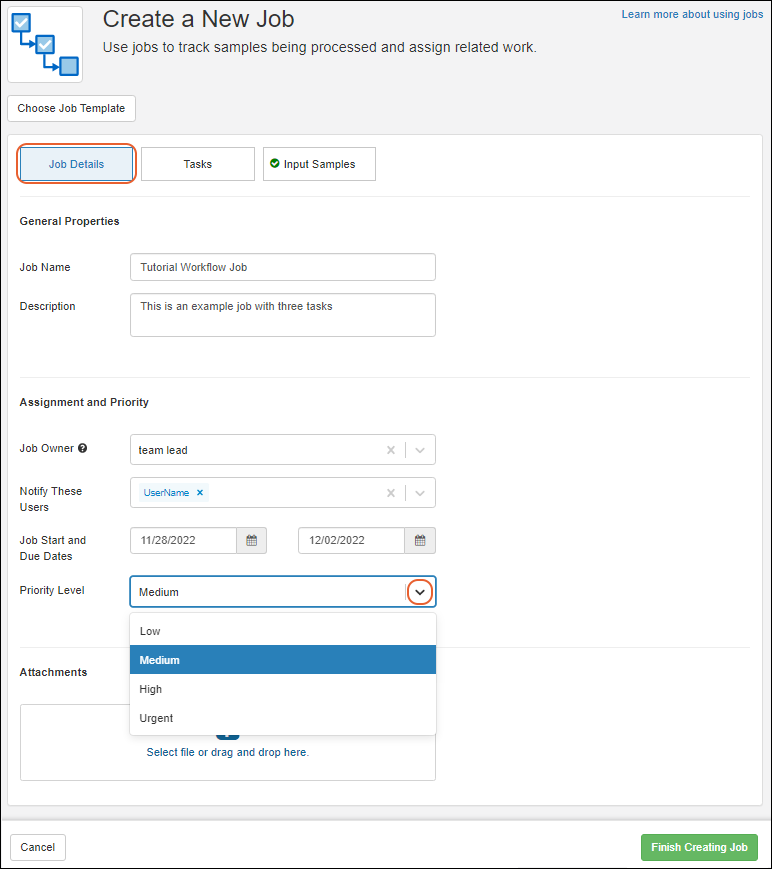Click the job workflow icon at top left
Image resolution: width=772 pixels, height=869 pixels.
[x=45, y=44]
